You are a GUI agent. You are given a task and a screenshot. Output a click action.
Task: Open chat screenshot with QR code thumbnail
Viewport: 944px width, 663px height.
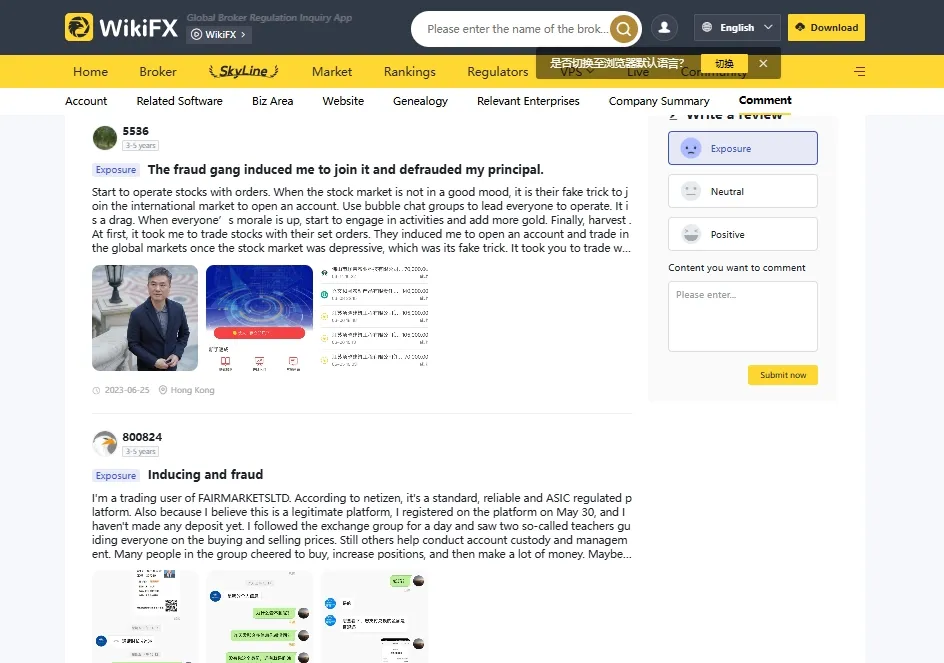click(144, 617)
